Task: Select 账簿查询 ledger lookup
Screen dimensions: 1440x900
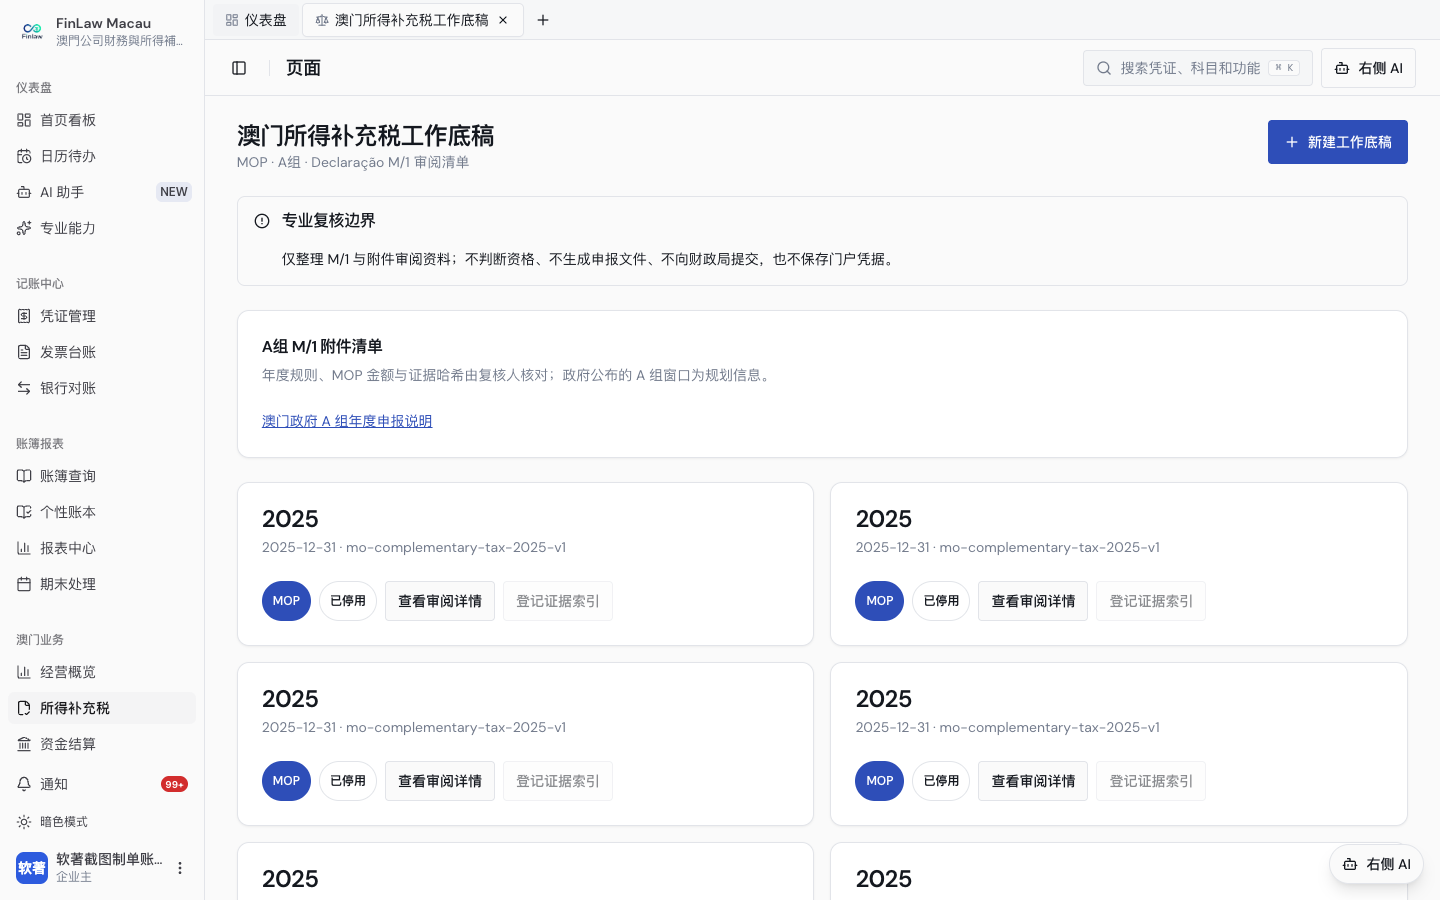Action: pos(102,476)
